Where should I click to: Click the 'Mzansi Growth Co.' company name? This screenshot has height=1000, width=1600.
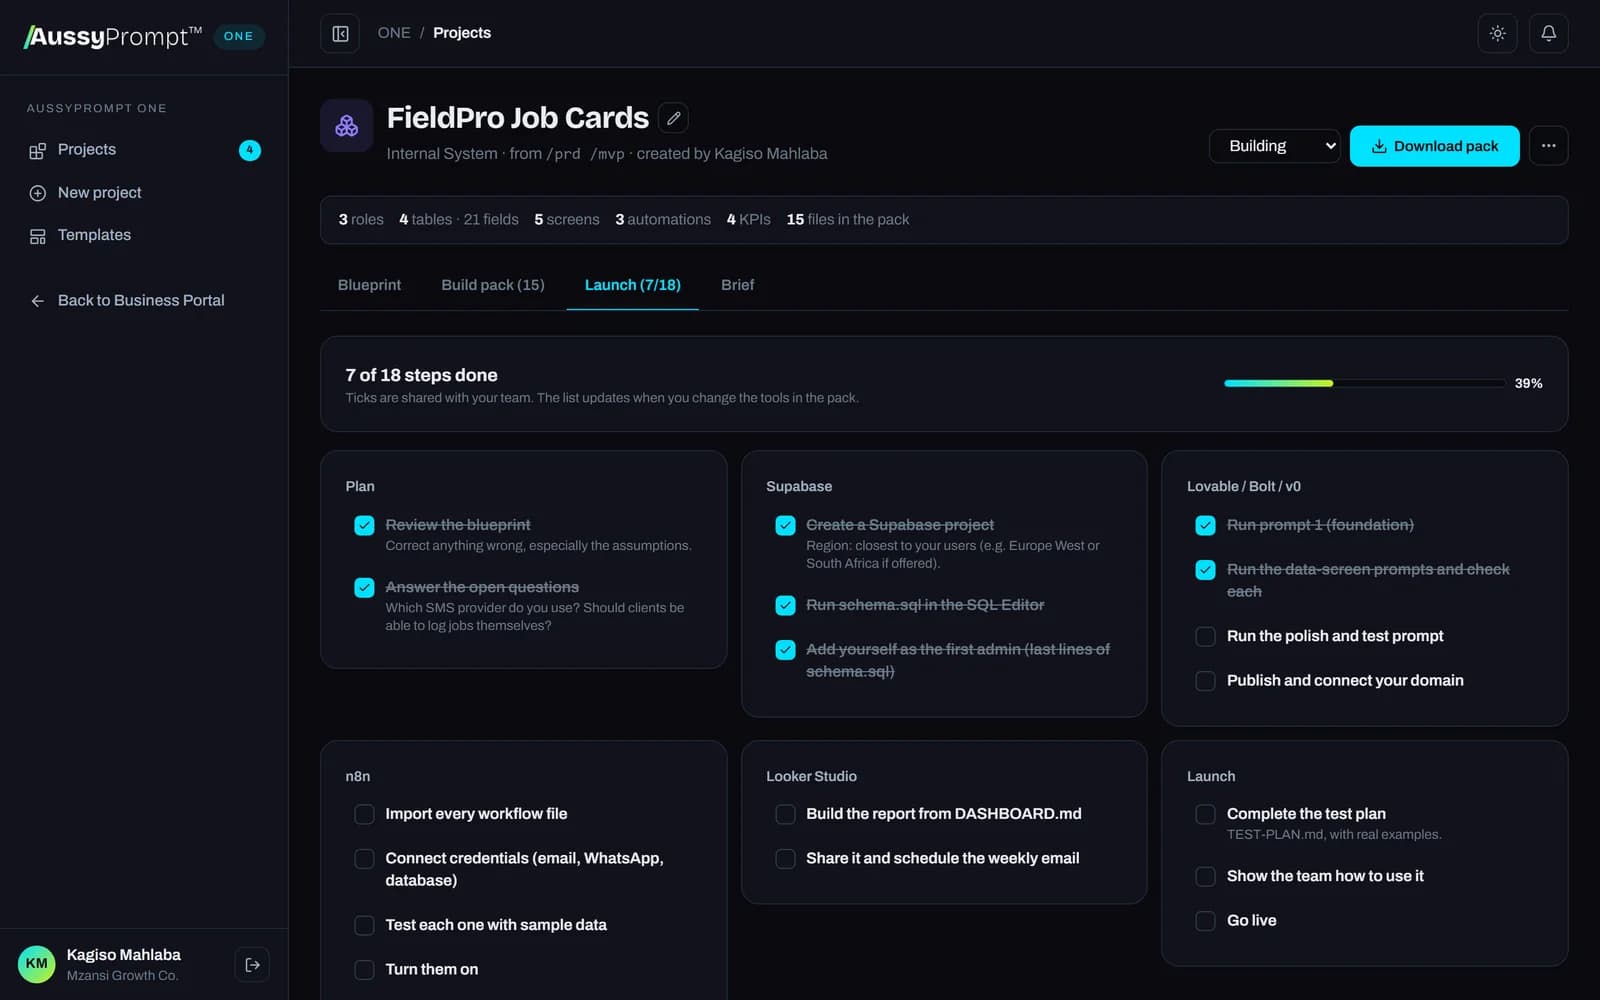122,976
